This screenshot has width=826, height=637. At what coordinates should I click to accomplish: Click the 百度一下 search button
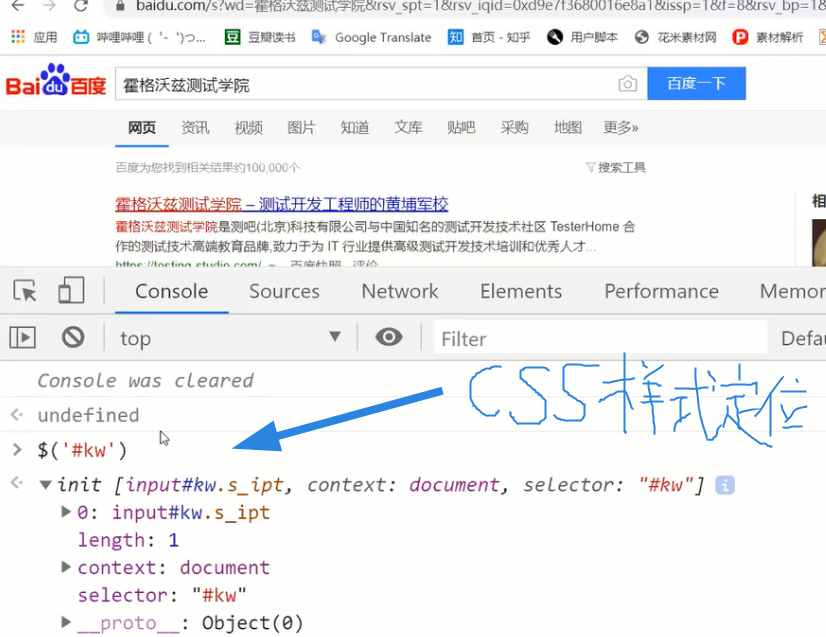(x=696, y=83)
